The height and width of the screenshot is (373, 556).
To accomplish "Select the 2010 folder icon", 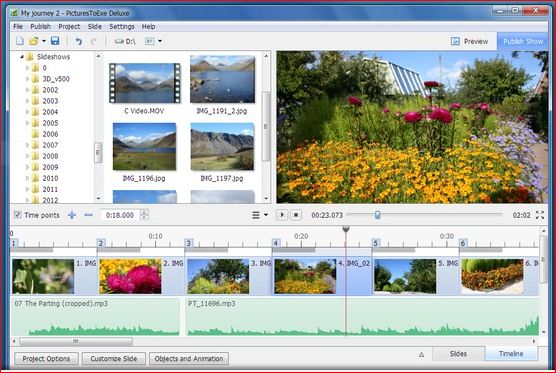I will [35, 178].
